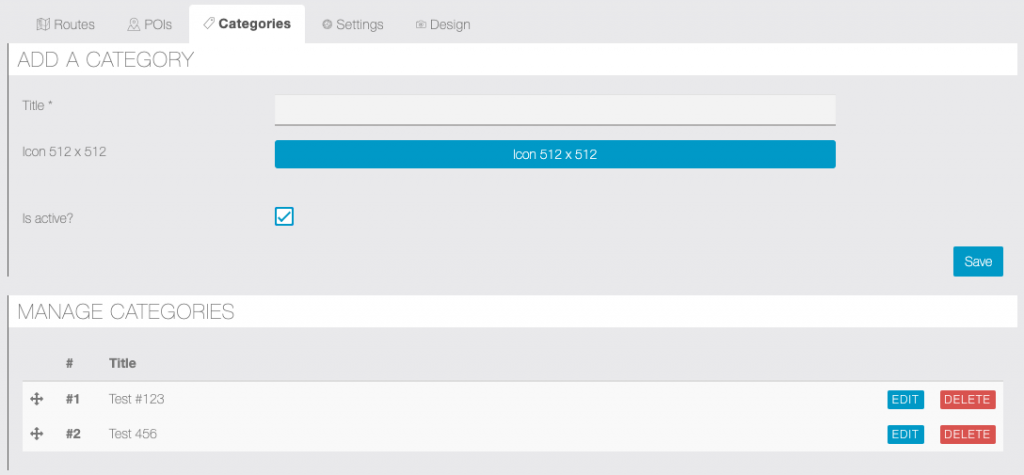Image resolution: width=1024 pixels, height=475 pixels.
Task: Click the # column header
Action: 70,363
